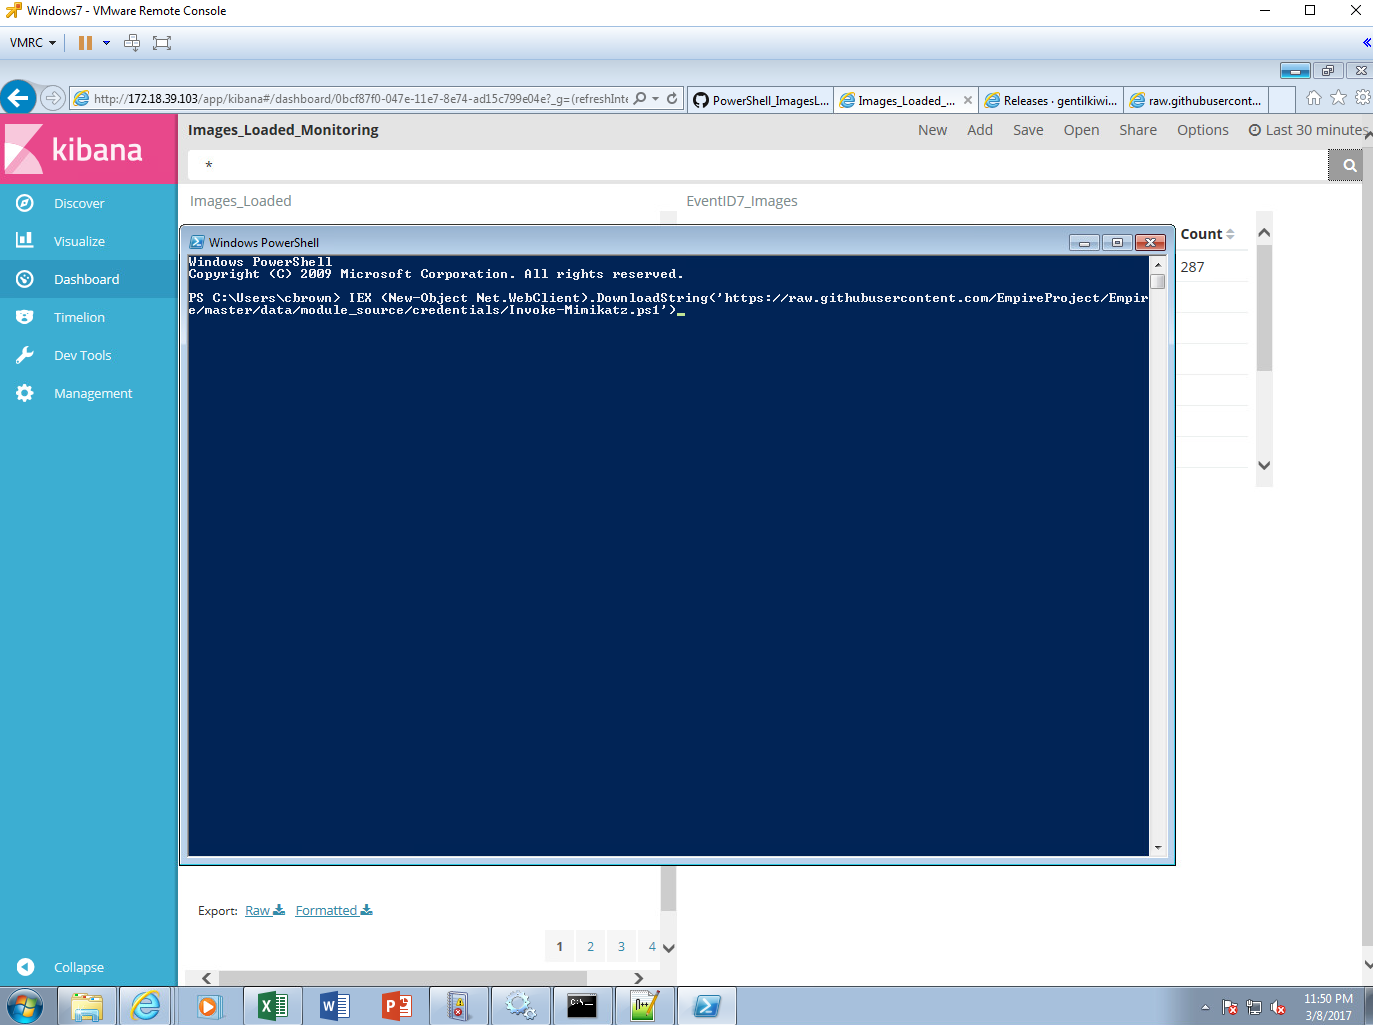
Task: Click the Internet Explorer address bar
Action: [x=360, y=99]
